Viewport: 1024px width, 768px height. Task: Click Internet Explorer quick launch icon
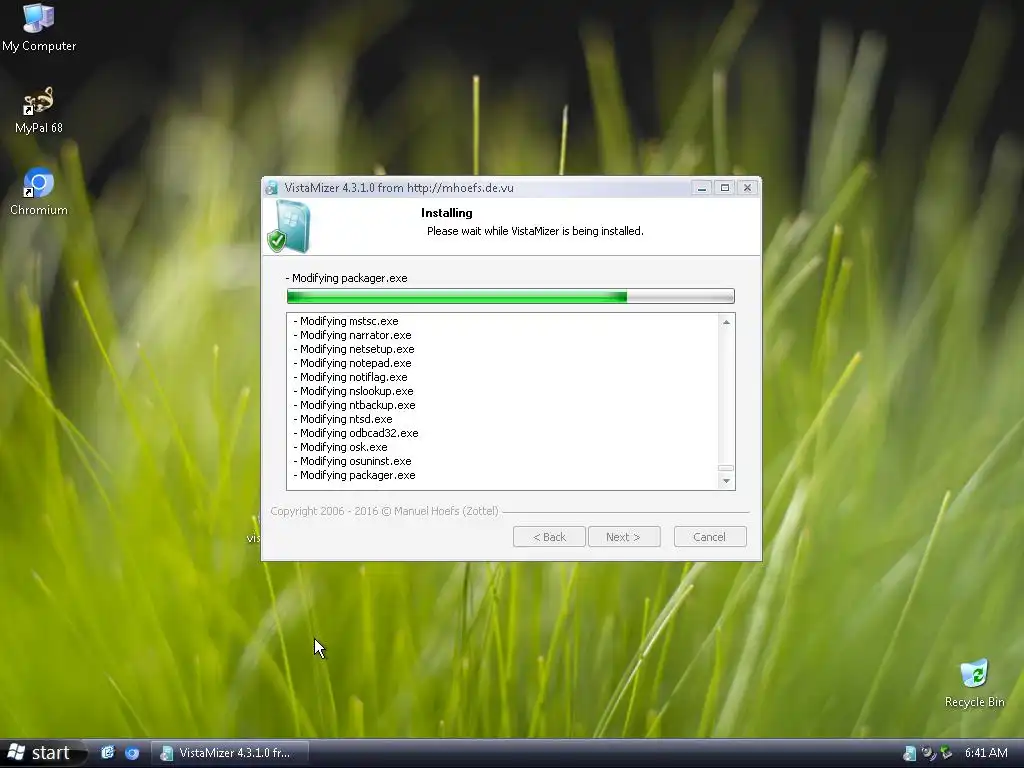tap(108, 753)
